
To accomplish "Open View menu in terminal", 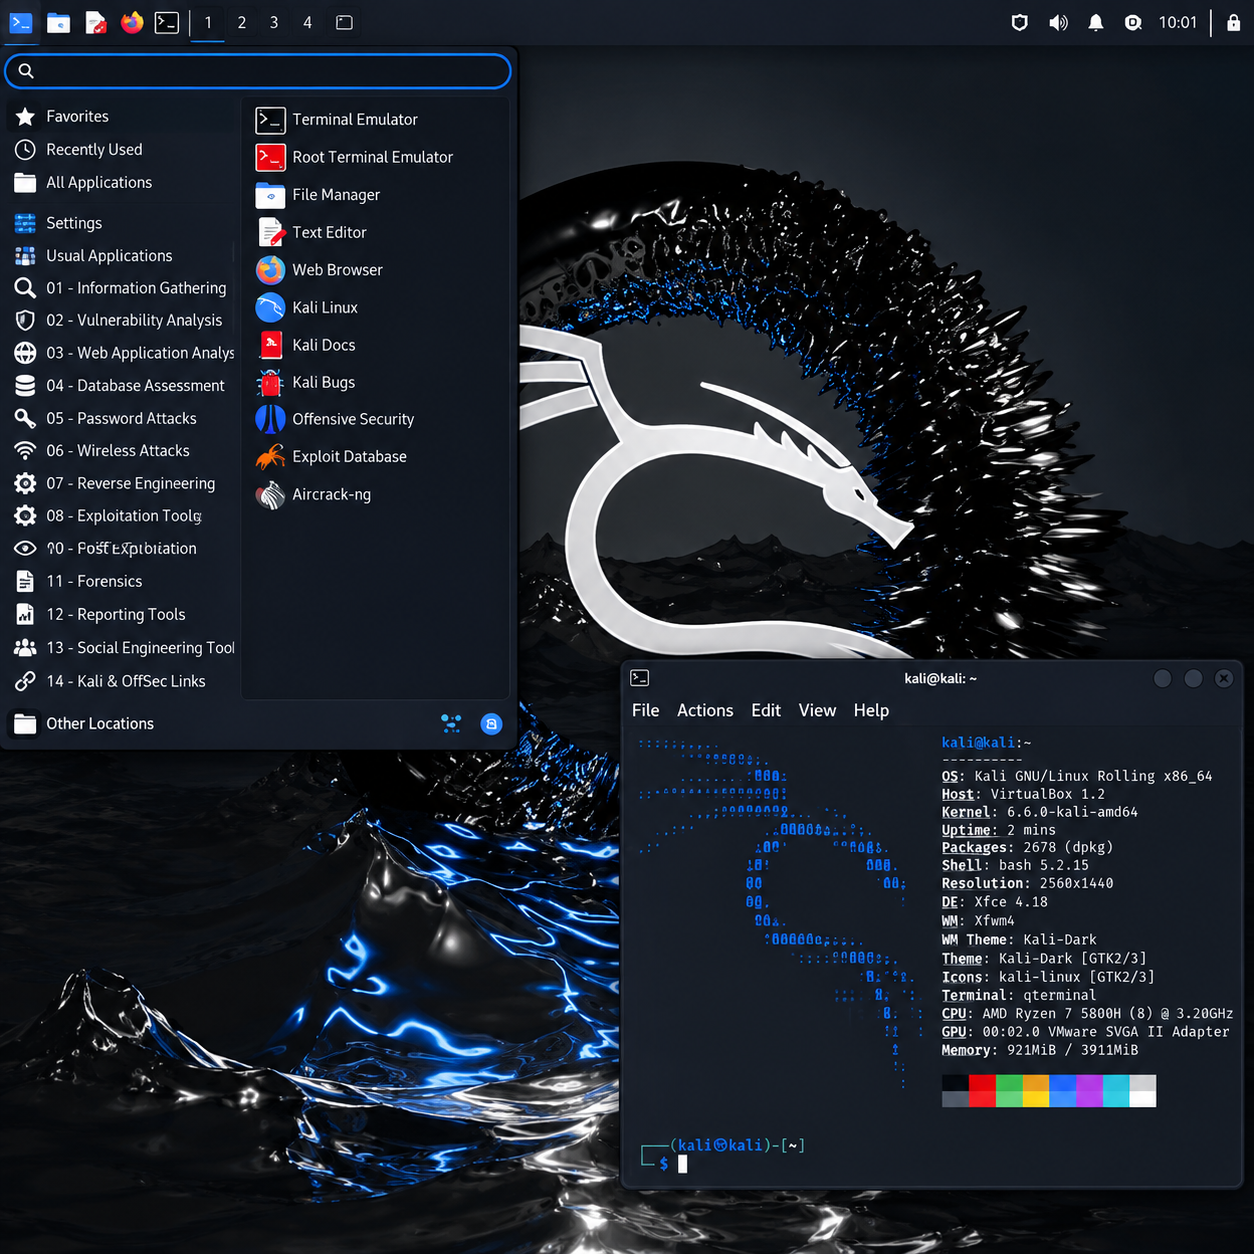I will pyautogui.click(x=817, y=710).
